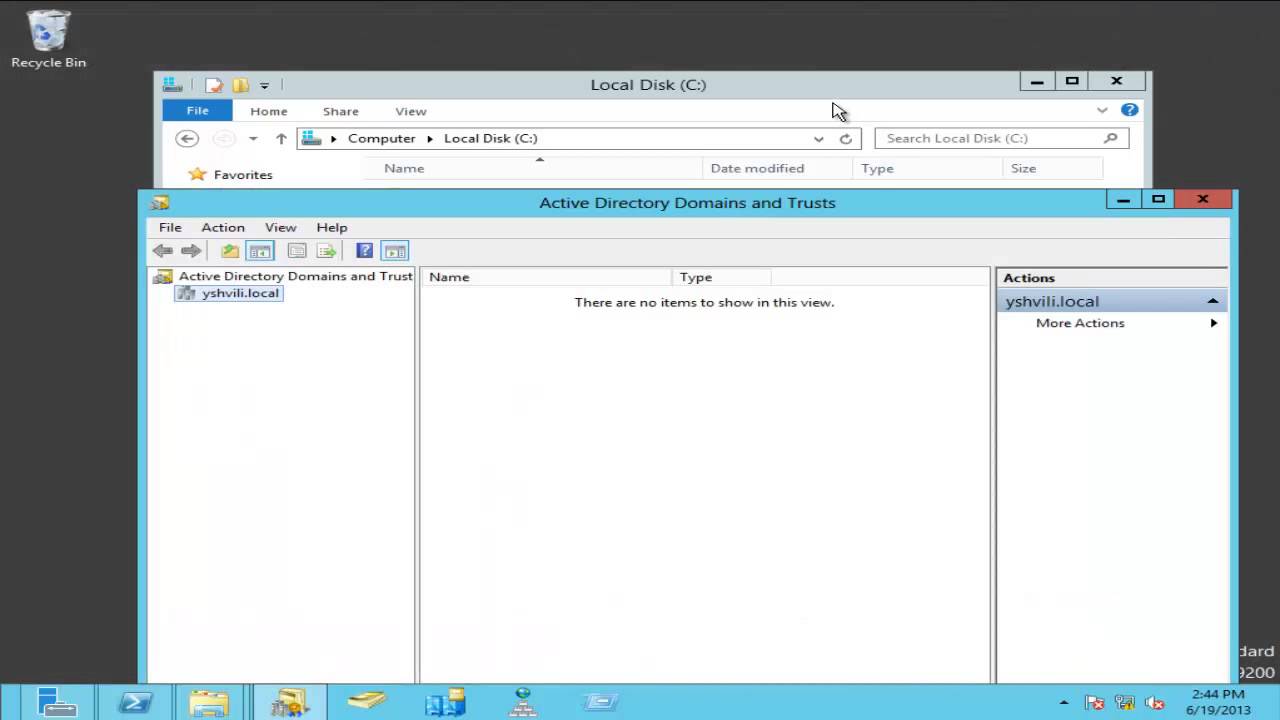Image resolution: width=1280 pixels, height=720 pixels.
Task: Click the muted speaker tray icon
Action: 1154,703
